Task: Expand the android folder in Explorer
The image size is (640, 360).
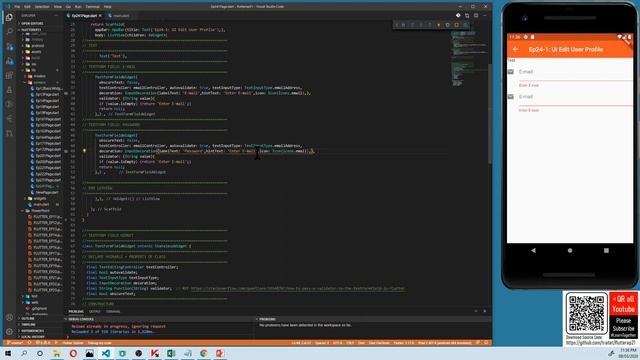Action: (38, 46)
